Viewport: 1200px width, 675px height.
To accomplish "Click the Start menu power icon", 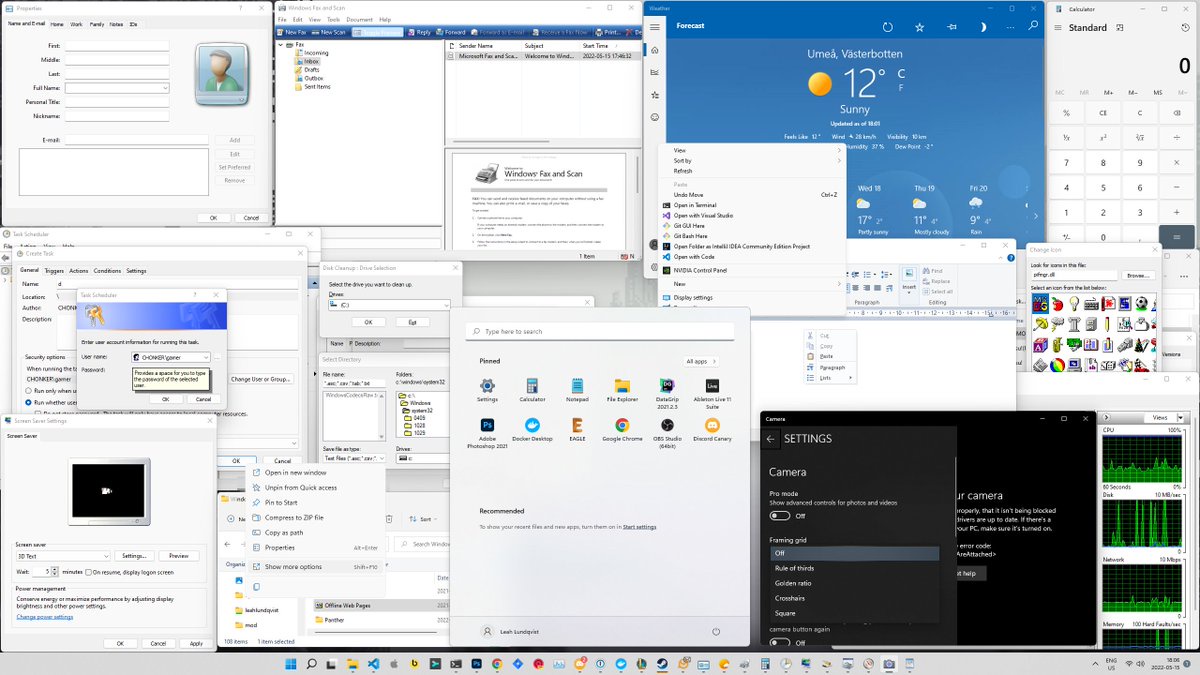I will coord(716,632).
